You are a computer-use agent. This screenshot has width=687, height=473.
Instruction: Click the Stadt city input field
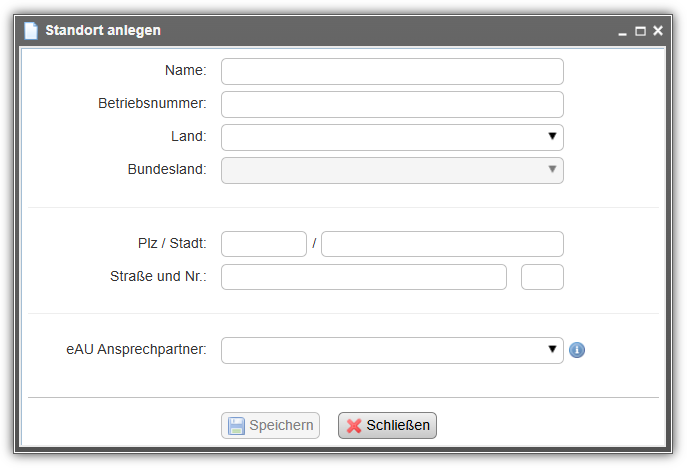pos(442,244)
